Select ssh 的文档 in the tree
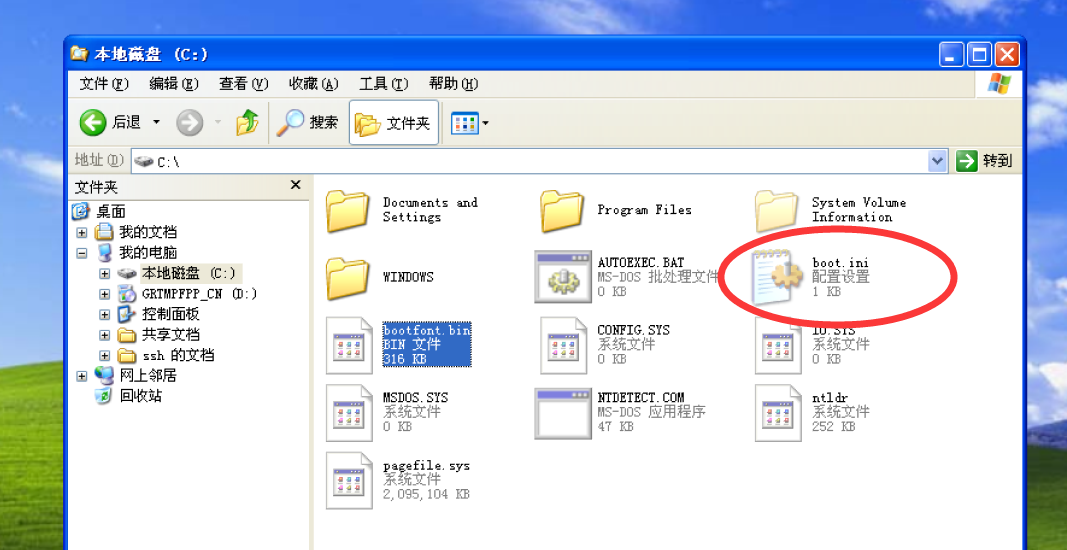Viewport: 1067px width, 550px height. click(x=178, y=355)
